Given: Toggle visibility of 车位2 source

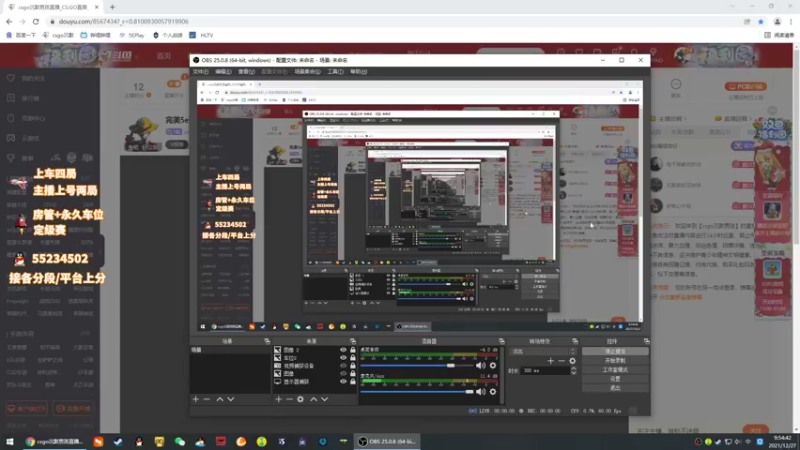Looking at the screenshot, I should tap(343, 358).
